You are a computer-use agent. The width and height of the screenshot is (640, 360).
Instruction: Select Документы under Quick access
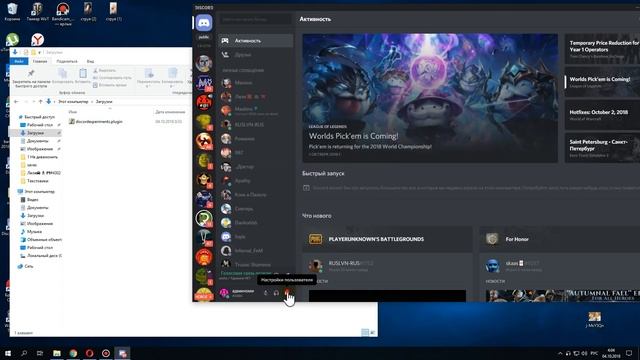click(x=38, y=141)
